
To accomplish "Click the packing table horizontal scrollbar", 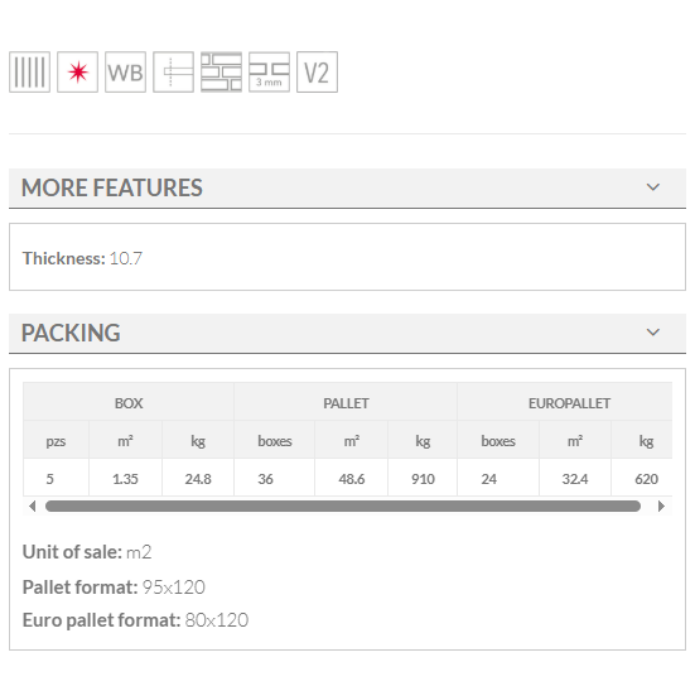I will (x=342, y=506).
